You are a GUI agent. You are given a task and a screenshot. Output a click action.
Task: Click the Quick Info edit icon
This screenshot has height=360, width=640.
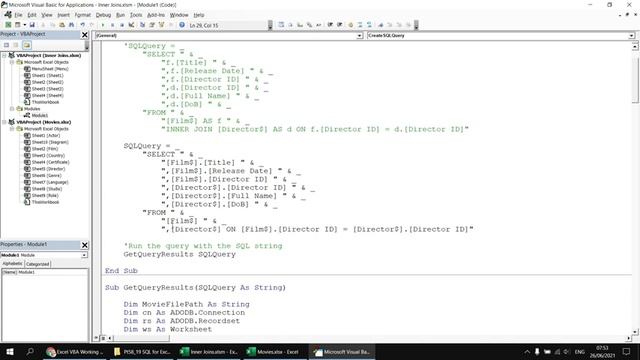300,25
